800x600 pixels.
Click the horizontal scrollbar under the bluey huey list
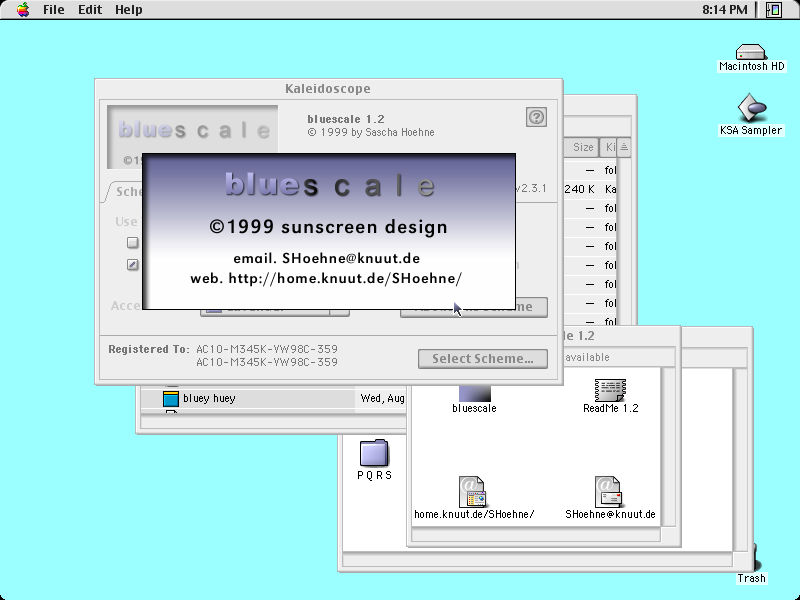(x=273, y=421)
